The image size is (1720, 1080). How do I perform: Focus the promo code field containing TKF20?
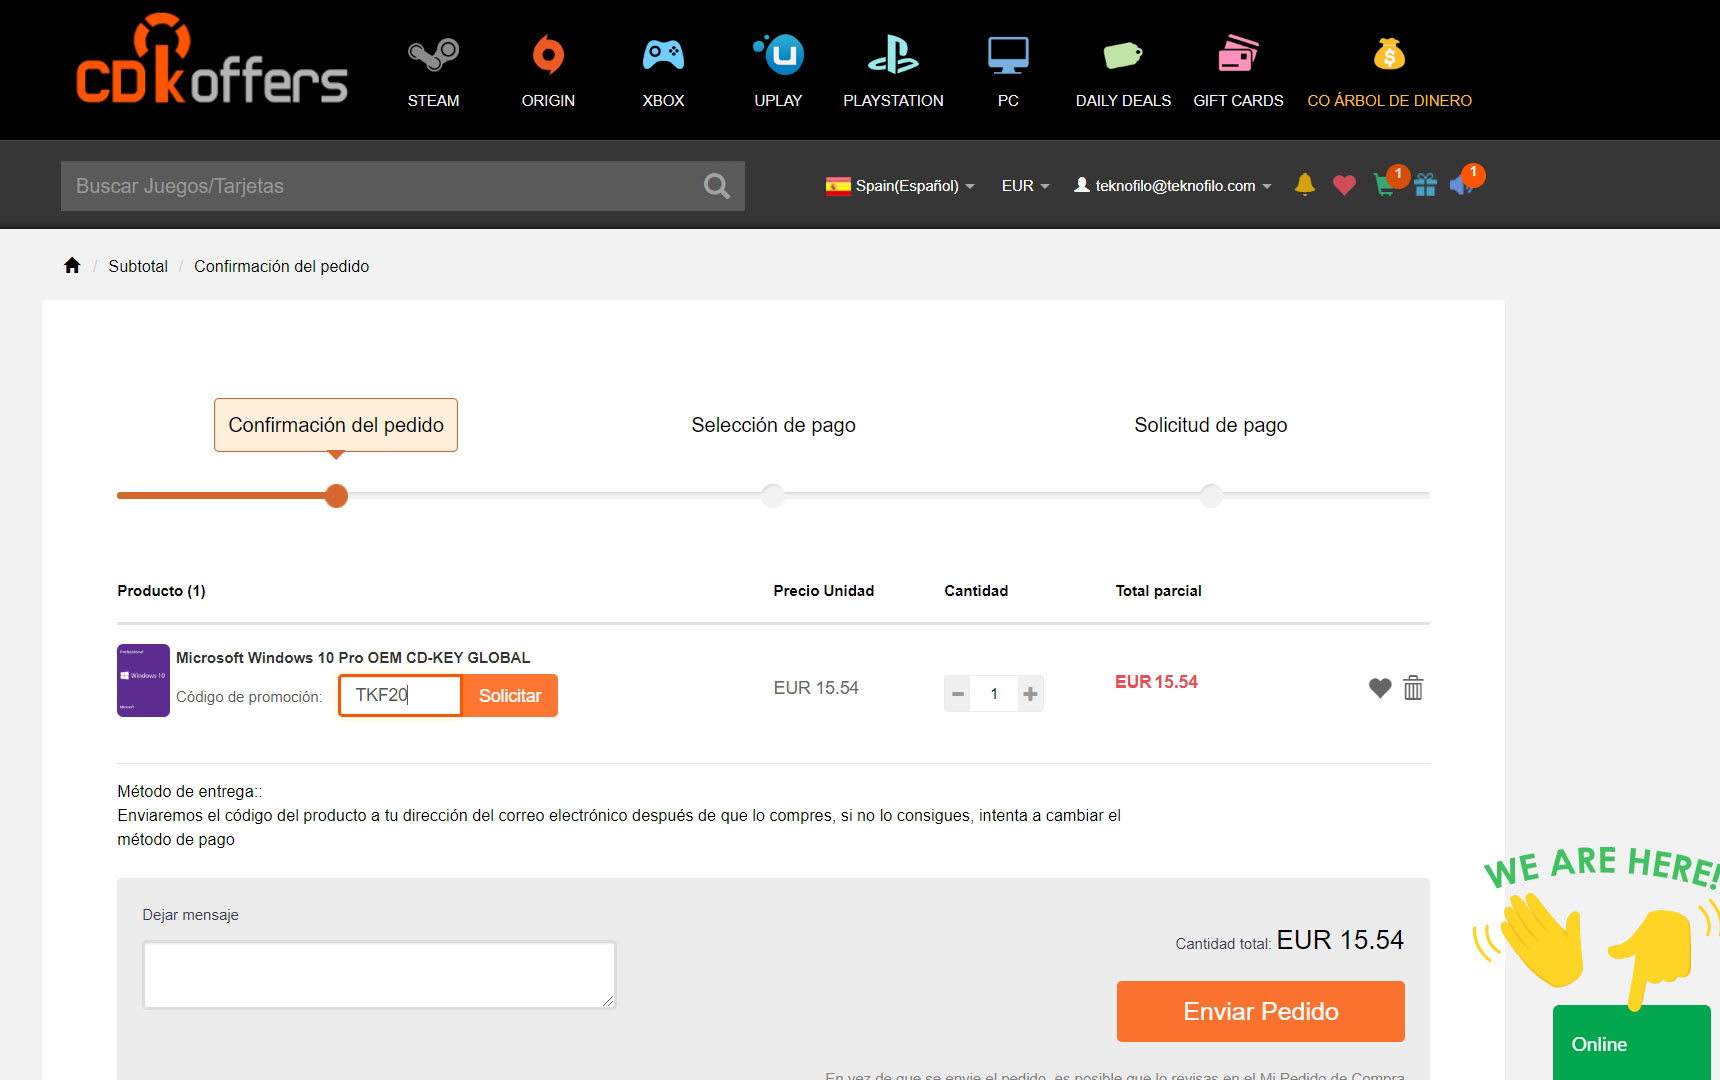[x=400, y=696]
